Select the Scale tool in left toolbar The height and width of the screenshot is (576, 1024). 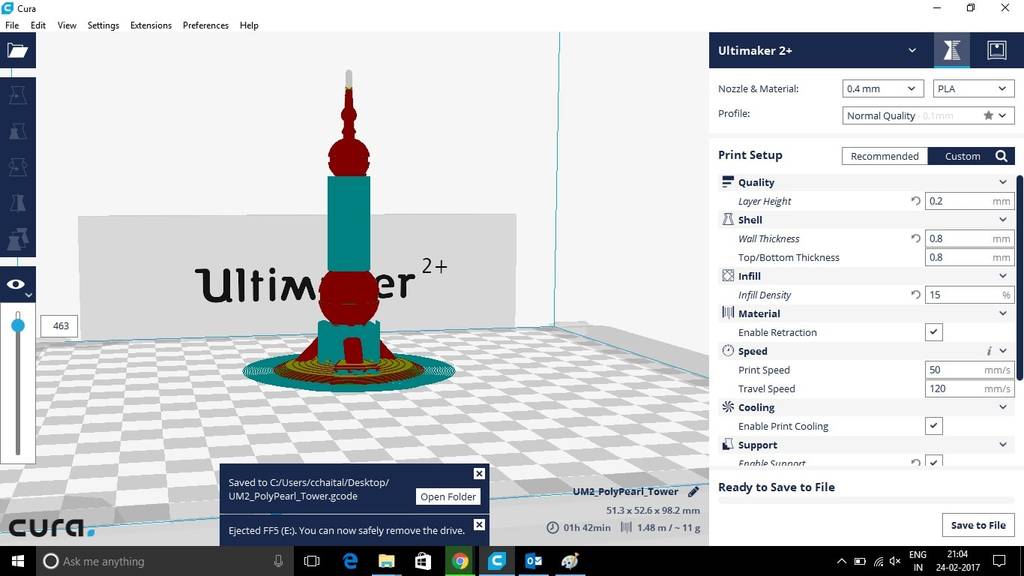(18, 131)
